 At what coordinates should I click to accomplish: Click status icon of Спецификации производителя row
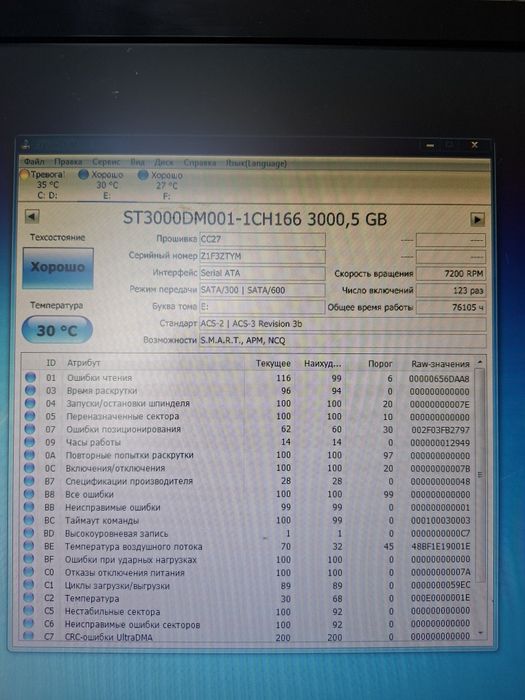(x=29, y=481)
